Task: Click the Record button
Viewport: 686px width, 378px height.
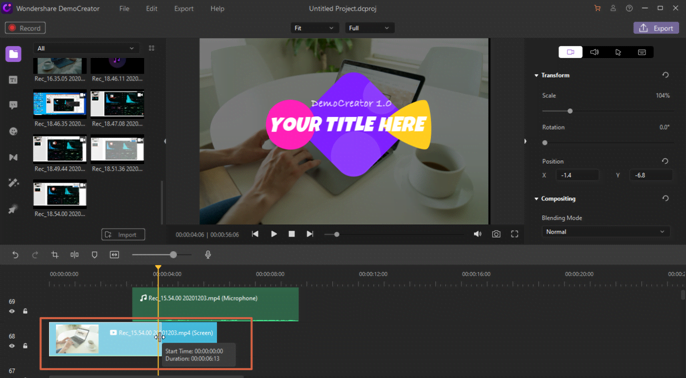Action: point(25,28)
